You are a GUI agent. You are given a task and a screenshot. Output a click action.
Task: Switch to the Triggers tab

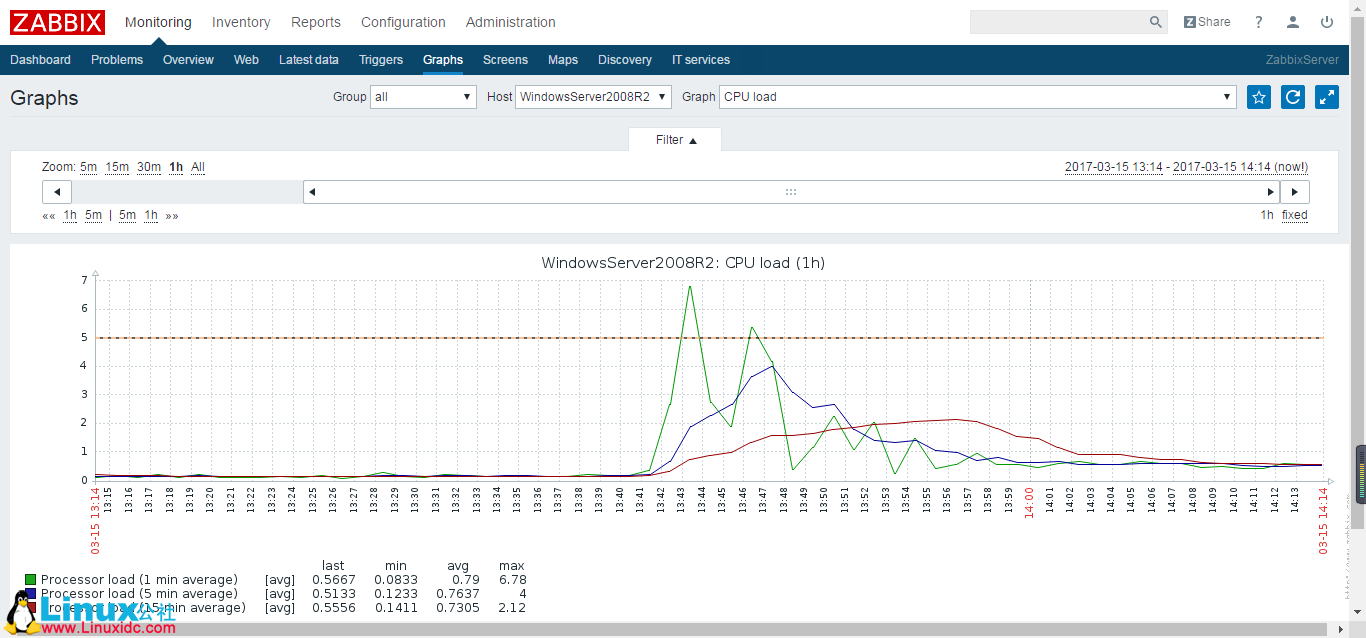(x=380, y=60)
